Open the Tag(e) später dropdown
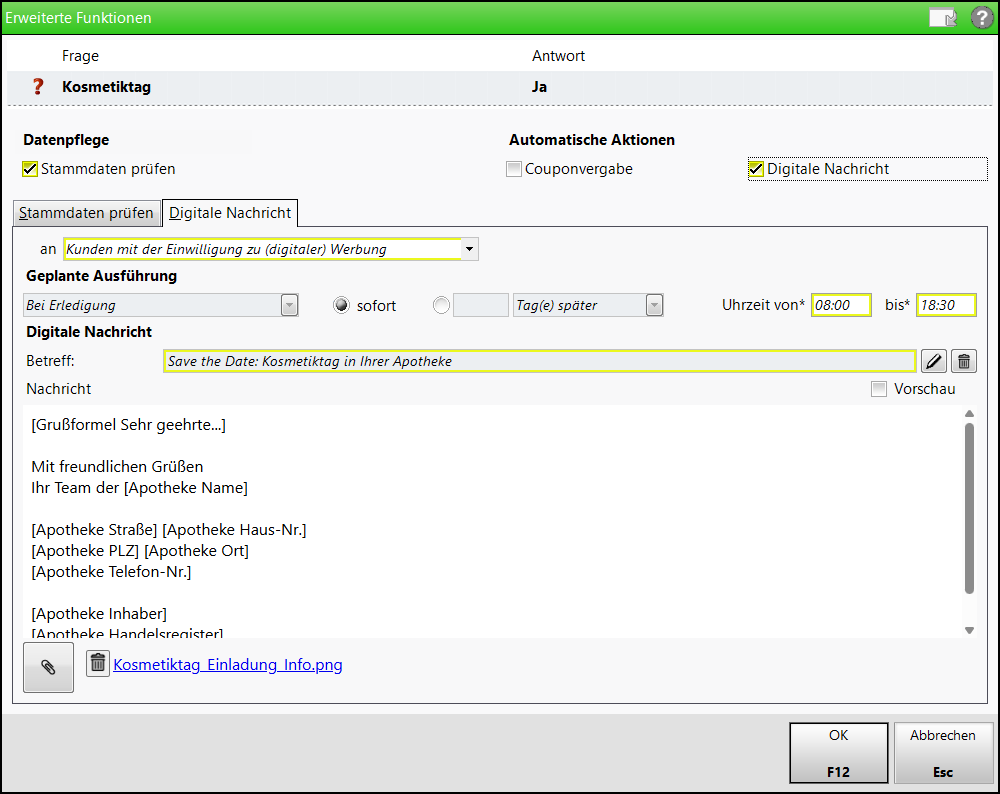 [x=654, y=306]
